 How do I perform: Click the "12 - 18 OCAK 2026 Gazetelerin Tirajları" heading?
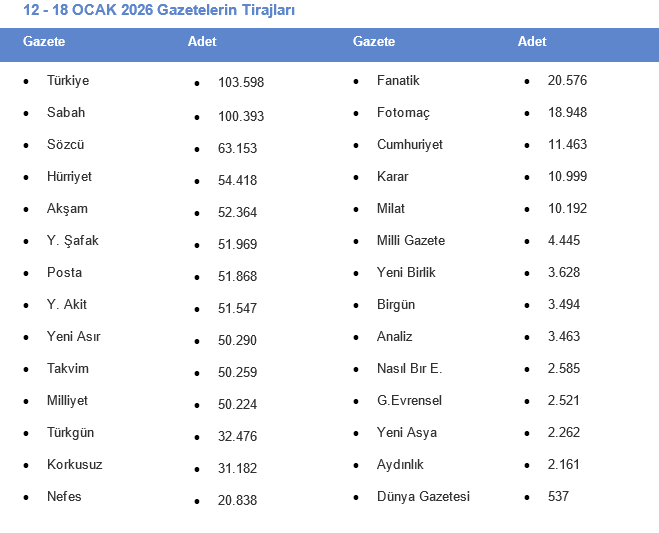tap(159, 10)
